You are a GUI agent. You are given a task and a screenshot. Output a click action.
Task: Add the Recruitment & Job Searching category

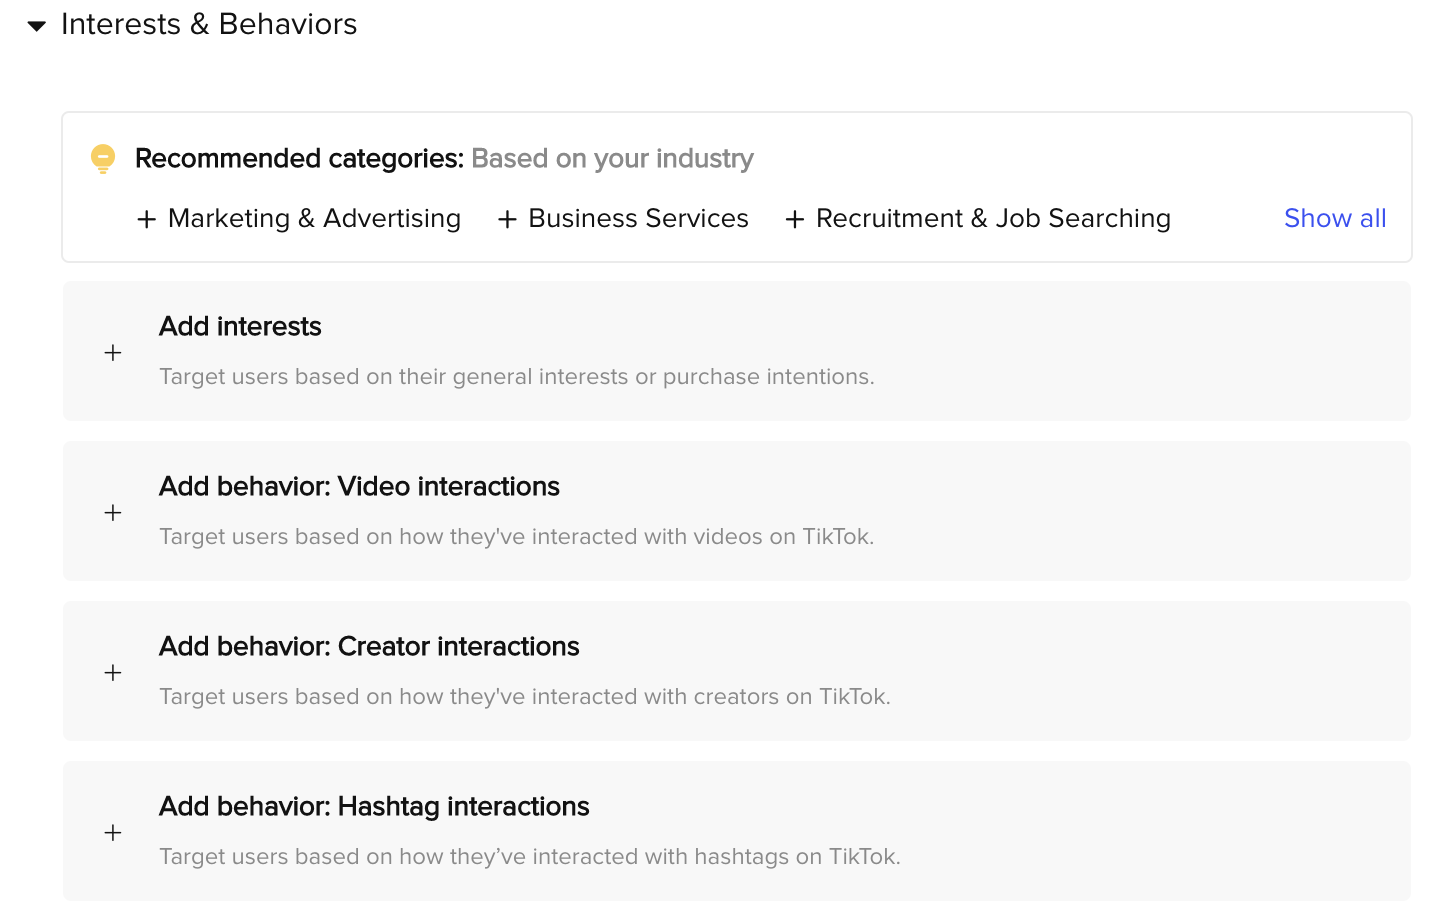(978, 219)
